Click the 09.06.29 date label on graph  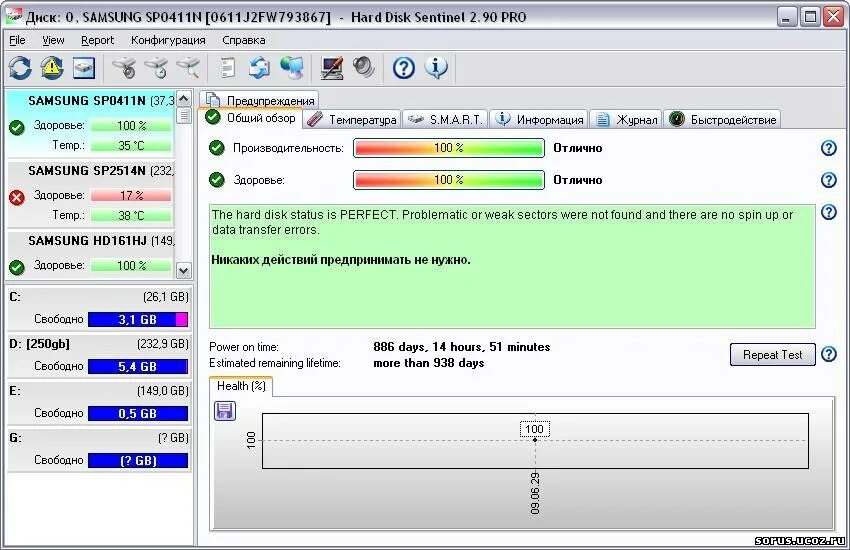coord(535,493)
